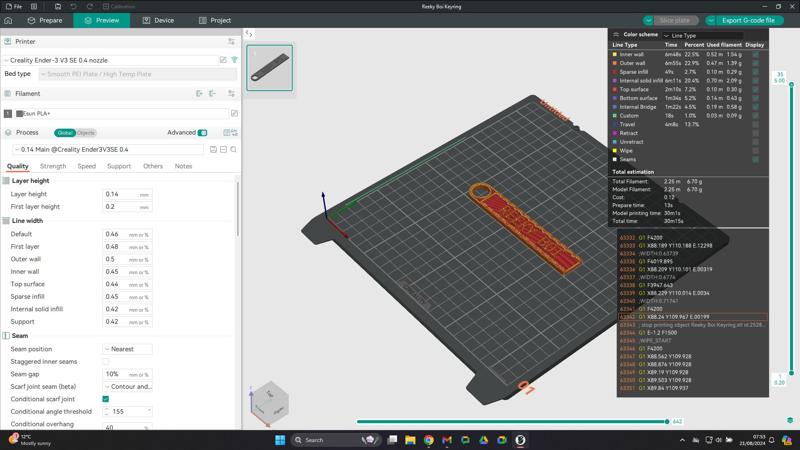Click the printer connection wifi icon

(234, 60)
